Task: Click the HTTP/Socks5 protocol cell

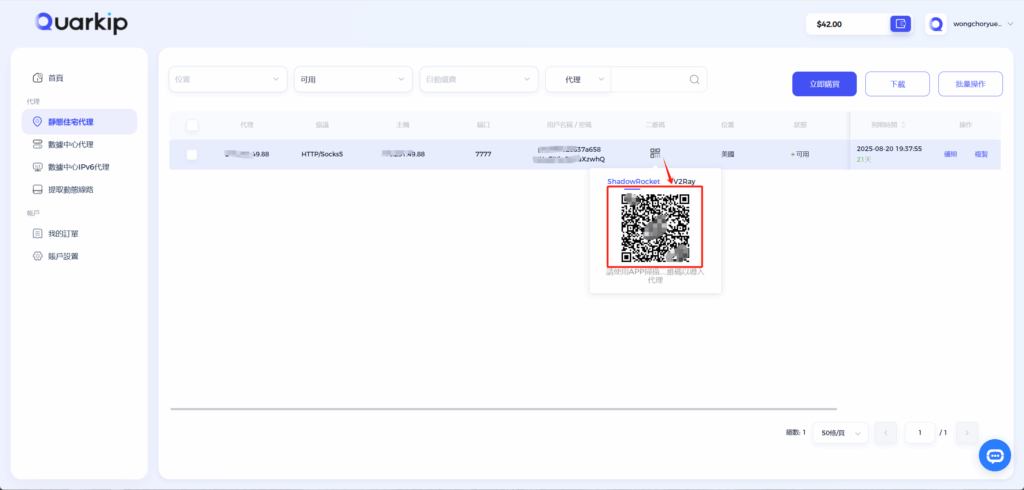Action: (x=322, y=154)
